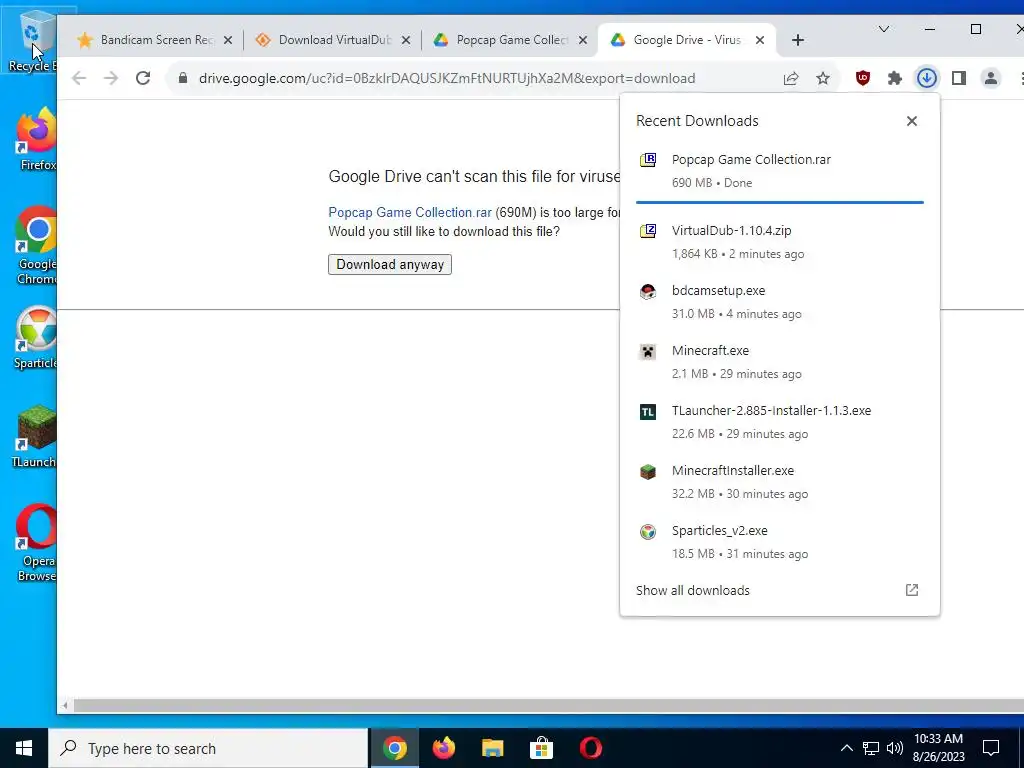
Task: Open Popcap Game Collection.rar from downloads list
Action: pyautogui.click(x=780, y=170)
